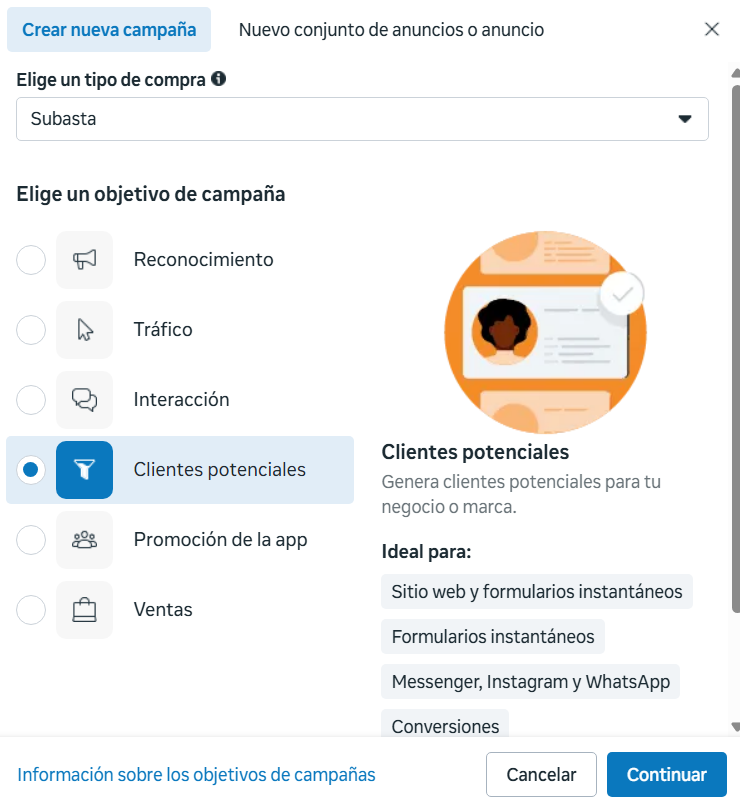
Task: Click the people icon for Promoción de la app
Action: coord(85,540)
